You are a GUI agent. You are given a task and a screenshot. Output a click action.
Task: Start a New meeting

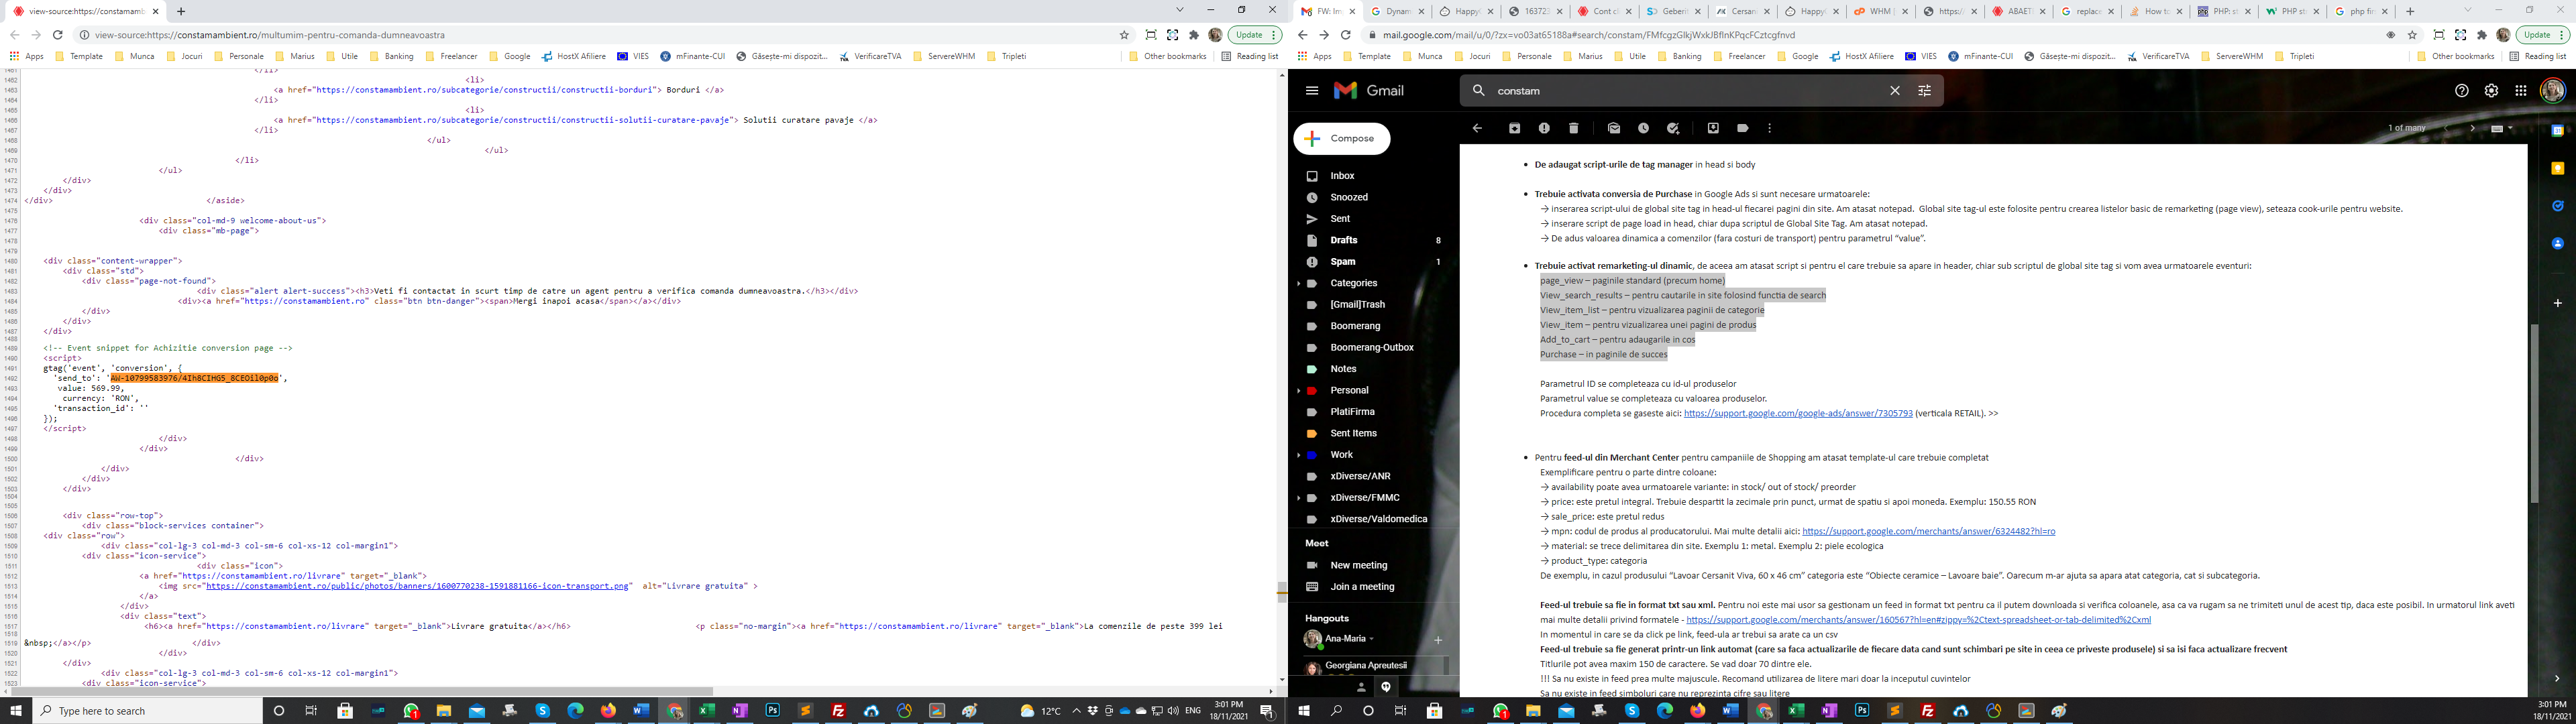(x=1358, y=565)
